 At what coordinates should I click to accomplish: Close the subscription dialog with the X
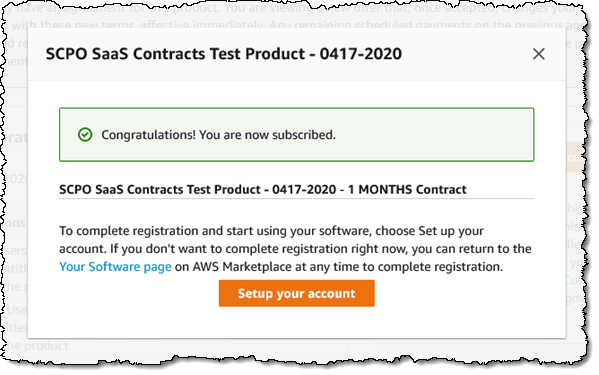point(538,54)
